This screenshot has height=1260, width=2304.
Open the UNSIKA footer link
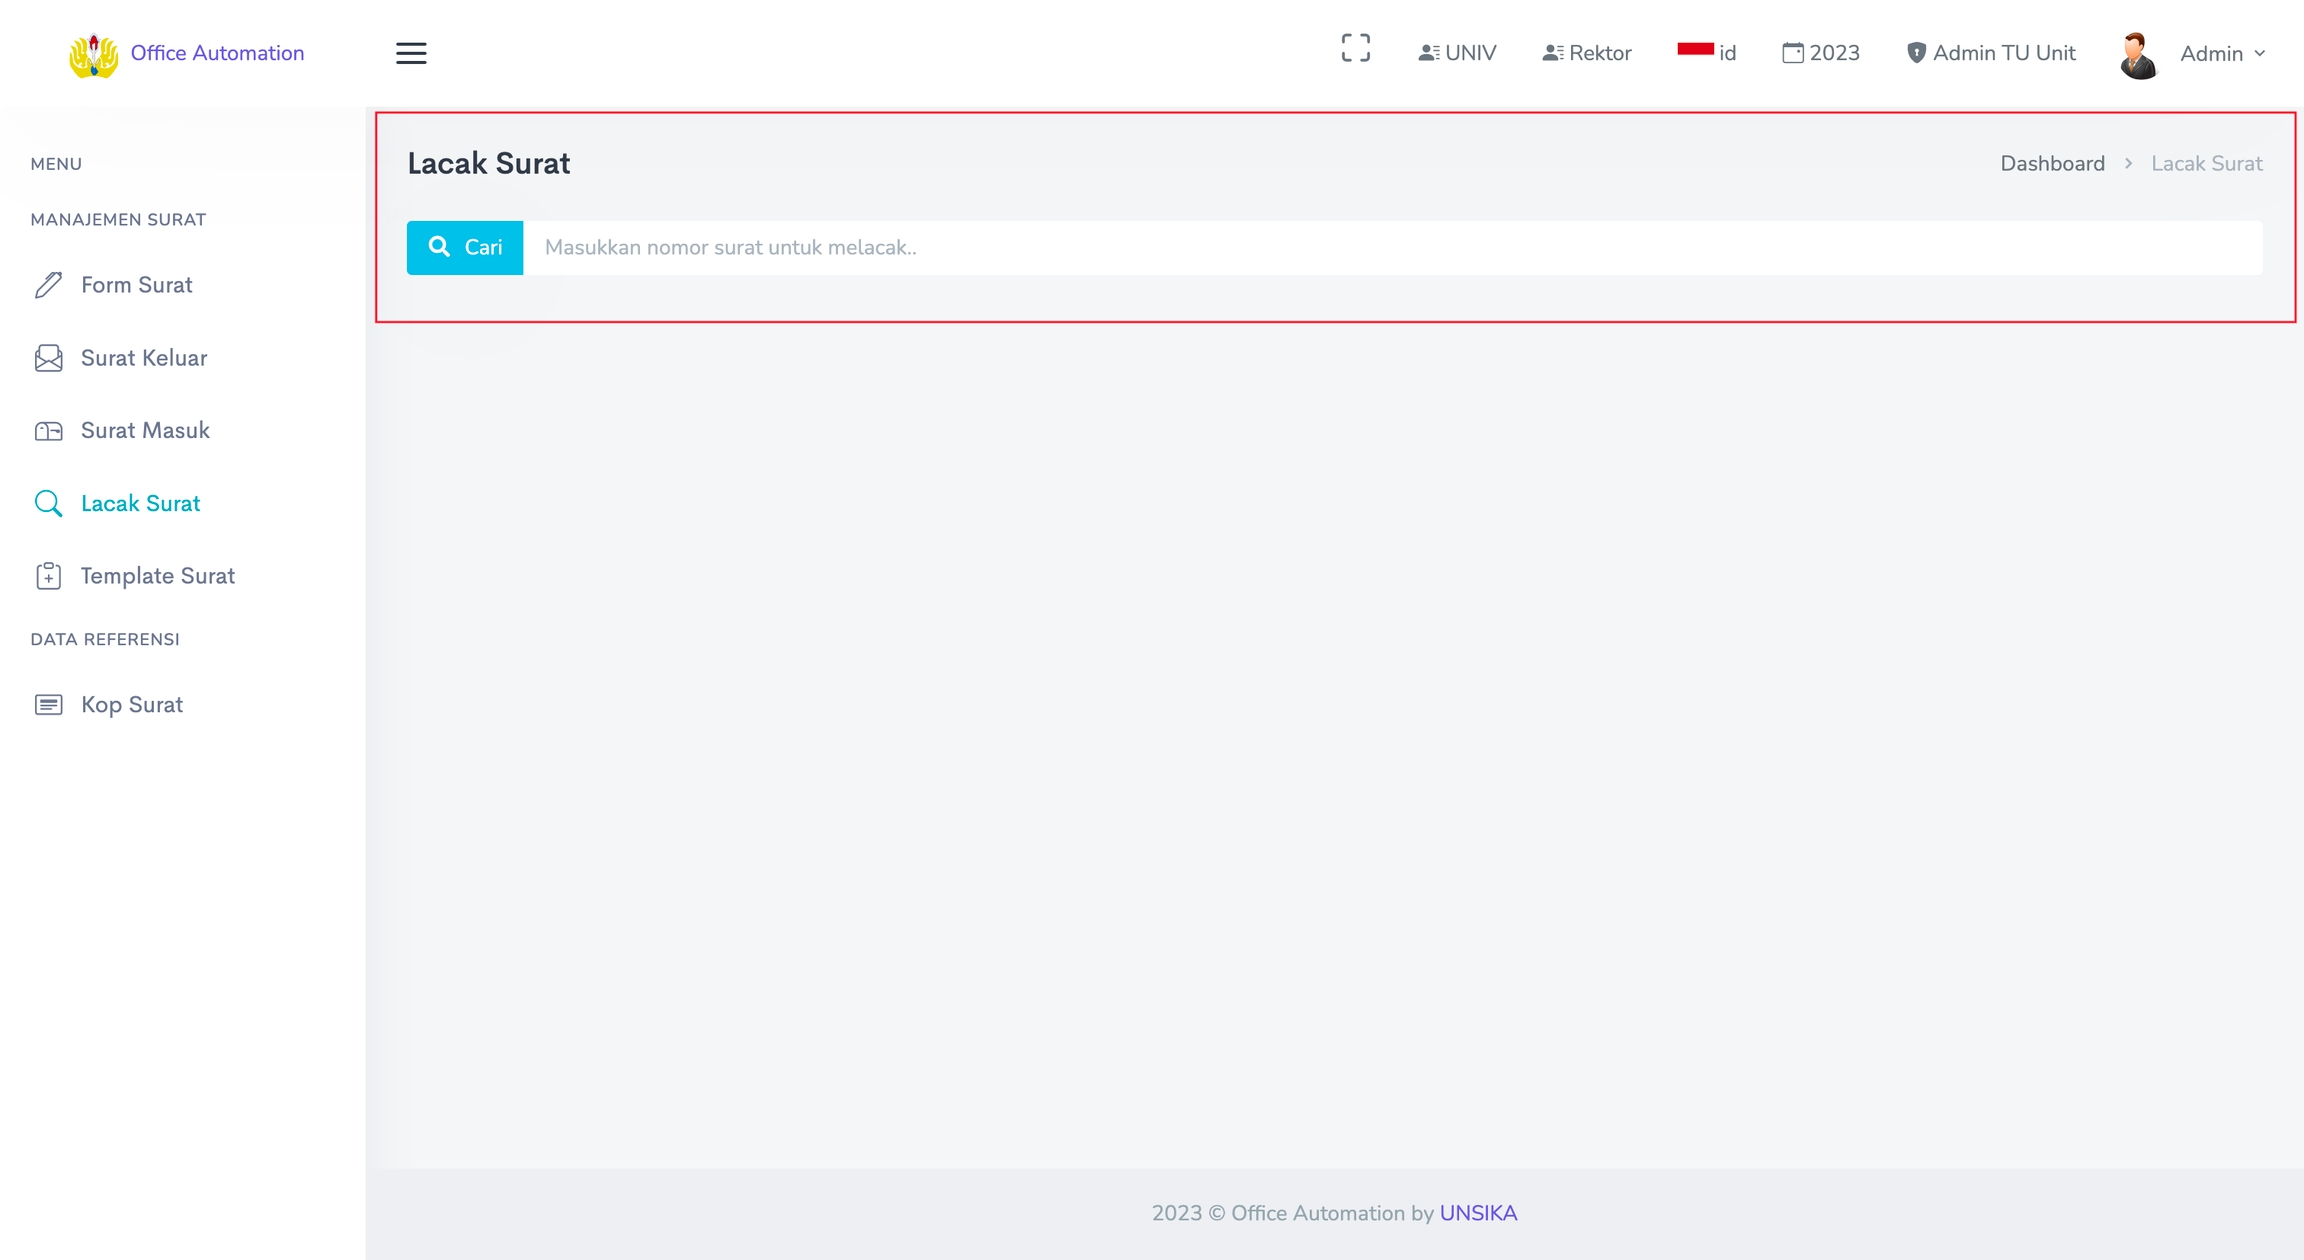pos(1478,1213)
